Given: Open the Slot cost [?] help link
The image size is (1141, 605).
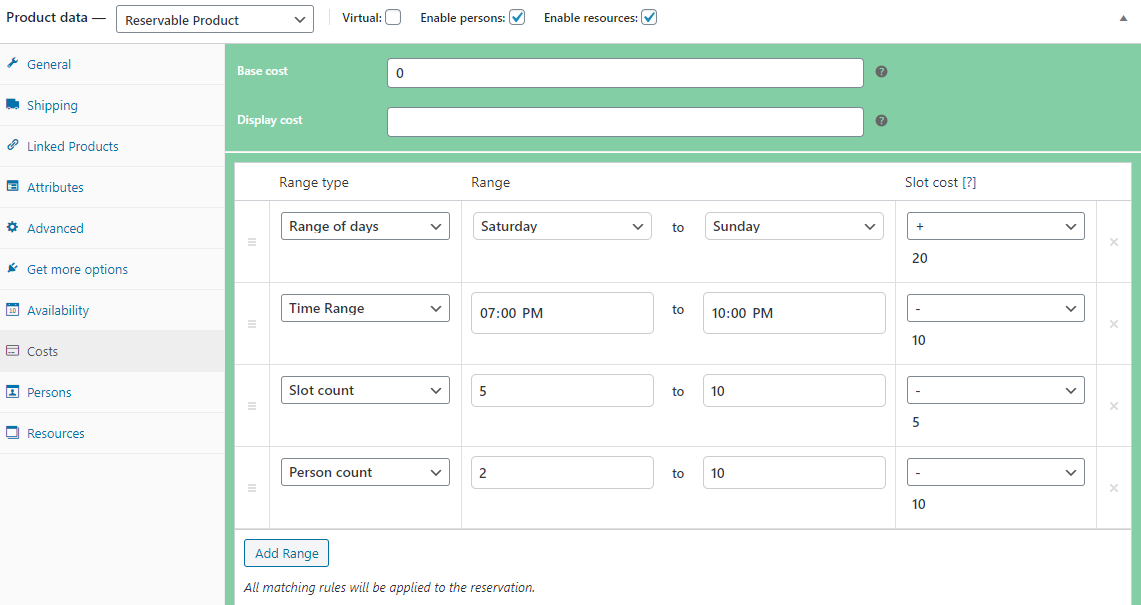Looking at the screenshot, I should point(968,183).
